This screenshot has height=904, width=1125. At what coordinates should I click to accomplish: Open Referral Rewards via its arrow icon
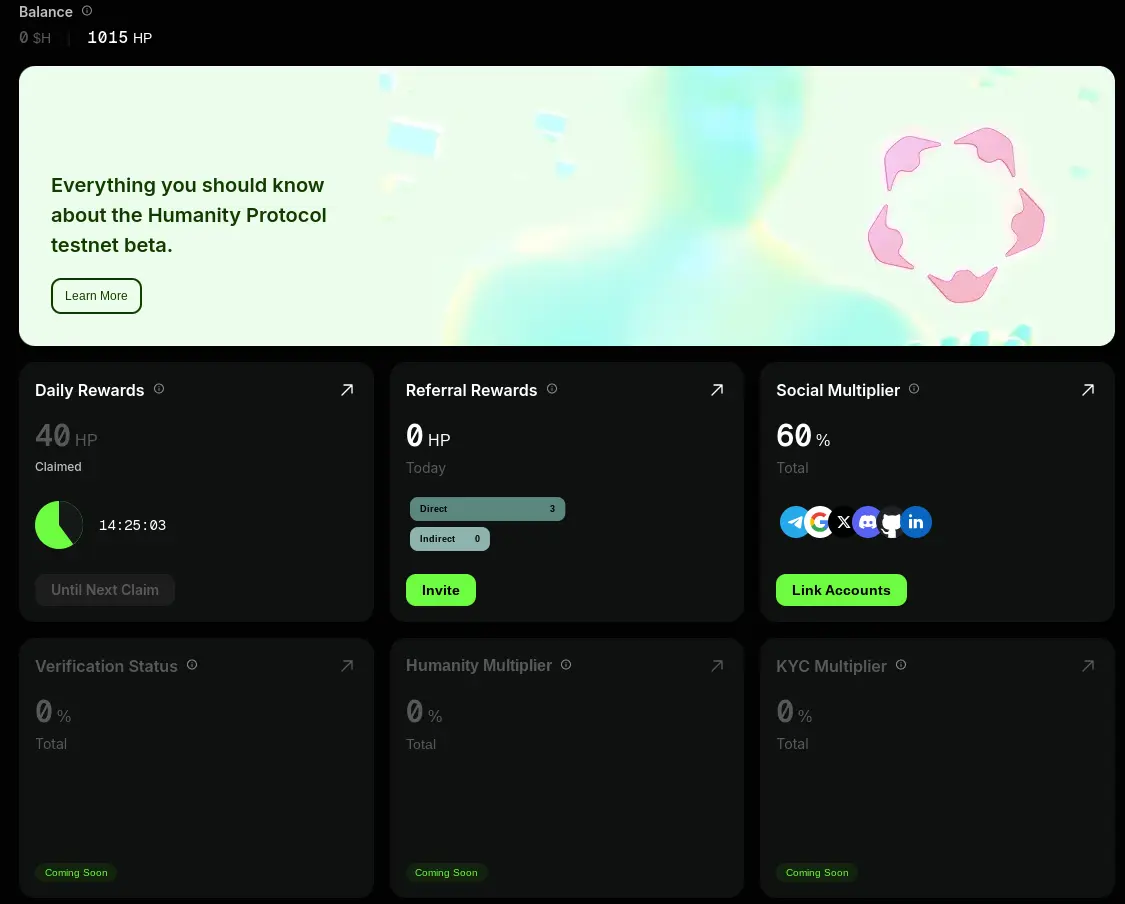tap(717, 390)
